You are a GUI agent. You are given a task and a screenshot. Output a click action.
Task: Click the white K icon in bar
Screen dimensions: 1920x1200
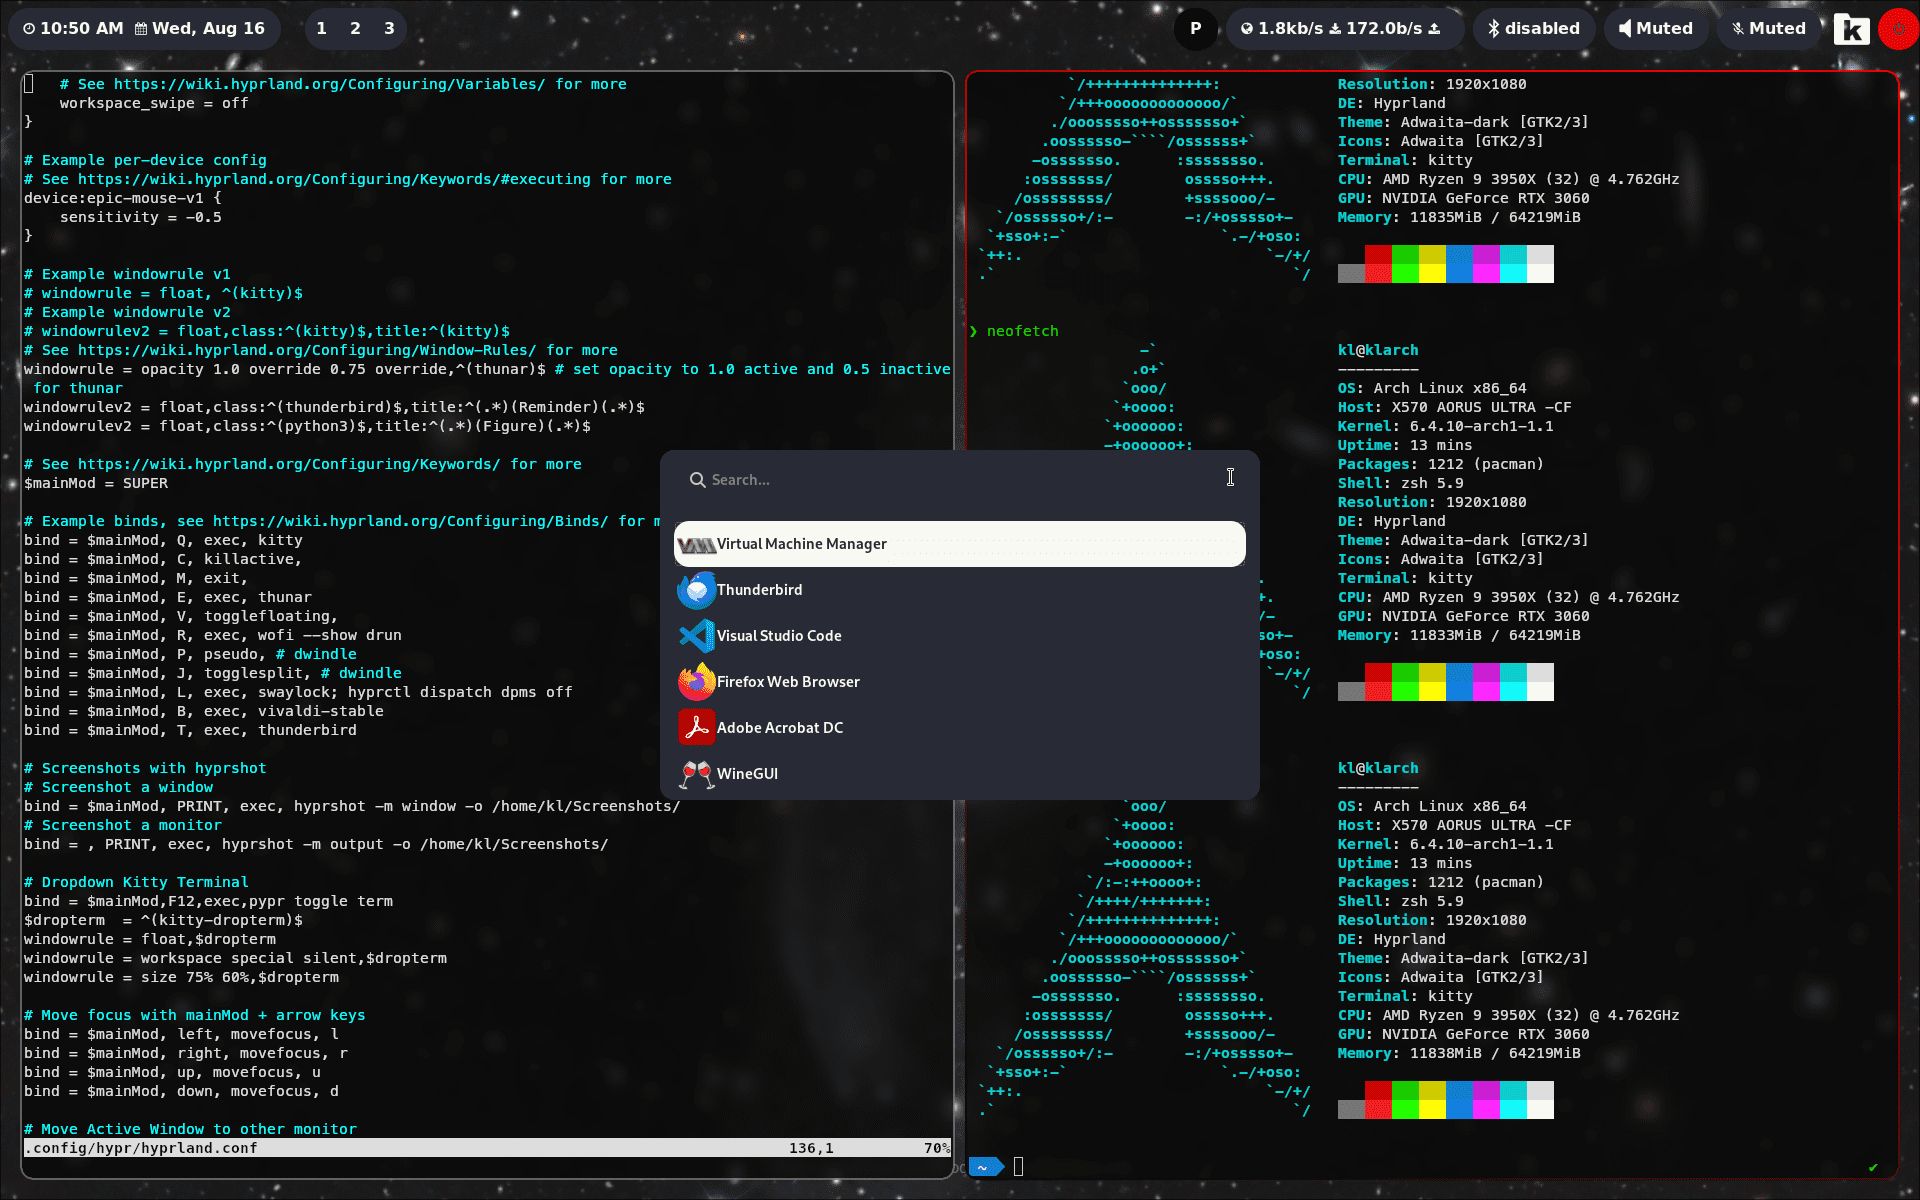pos(1852,29)
